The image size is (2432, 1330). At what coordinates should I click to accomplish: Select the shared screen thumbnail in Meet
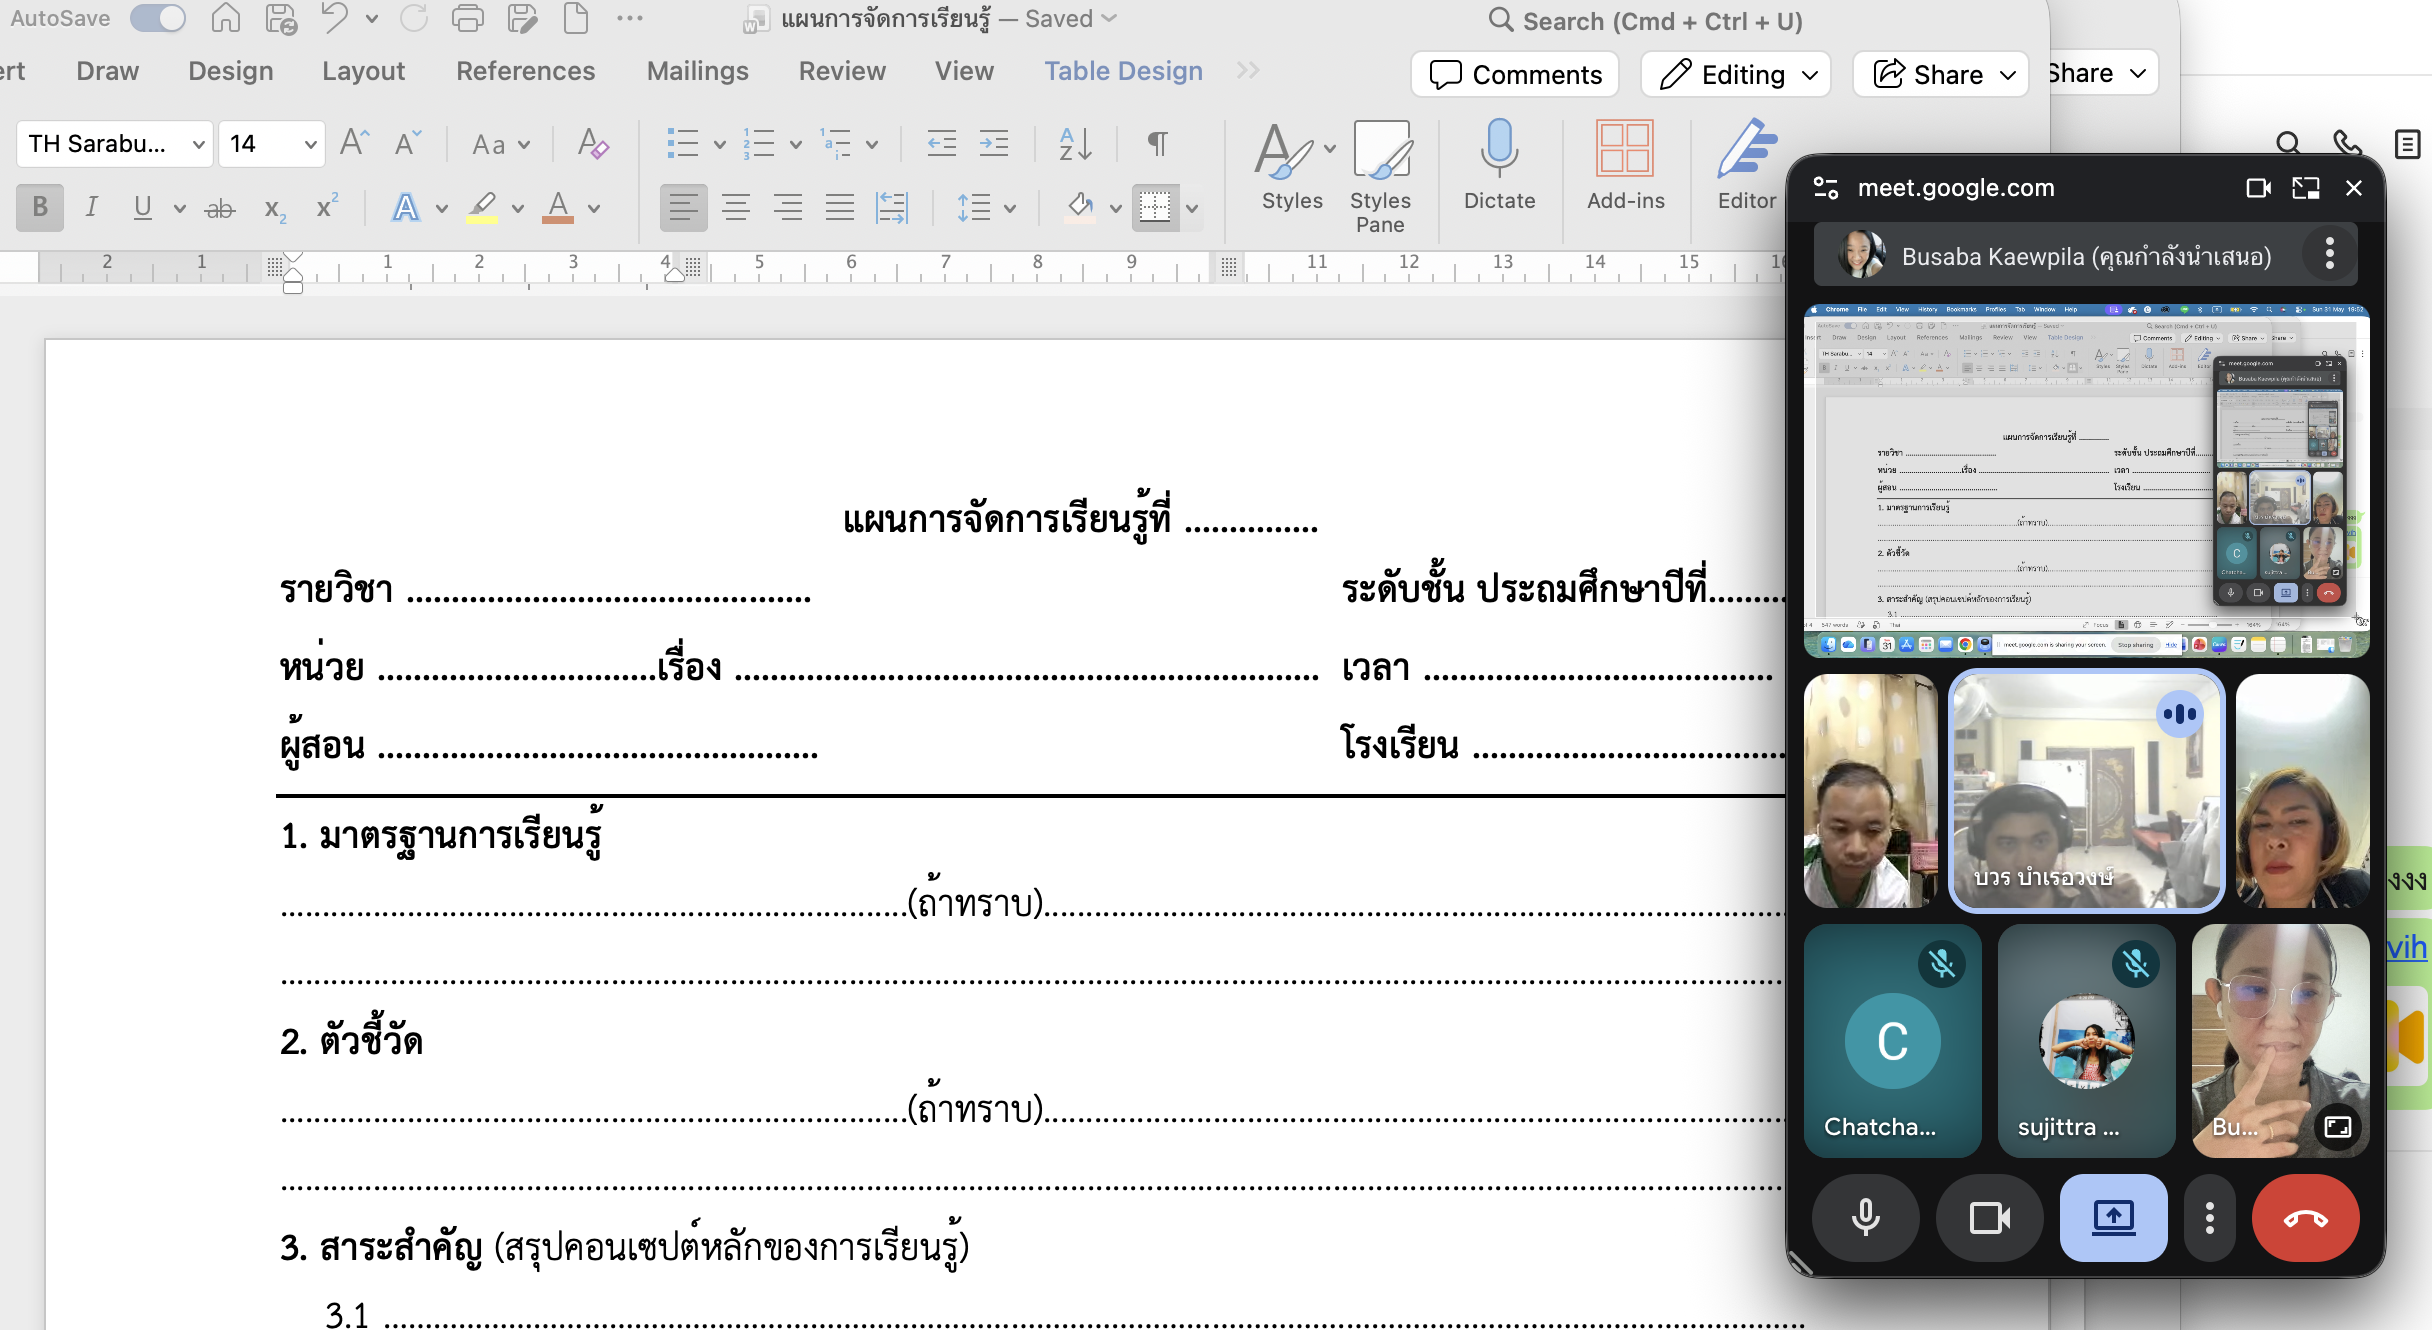click(2086, 481)
